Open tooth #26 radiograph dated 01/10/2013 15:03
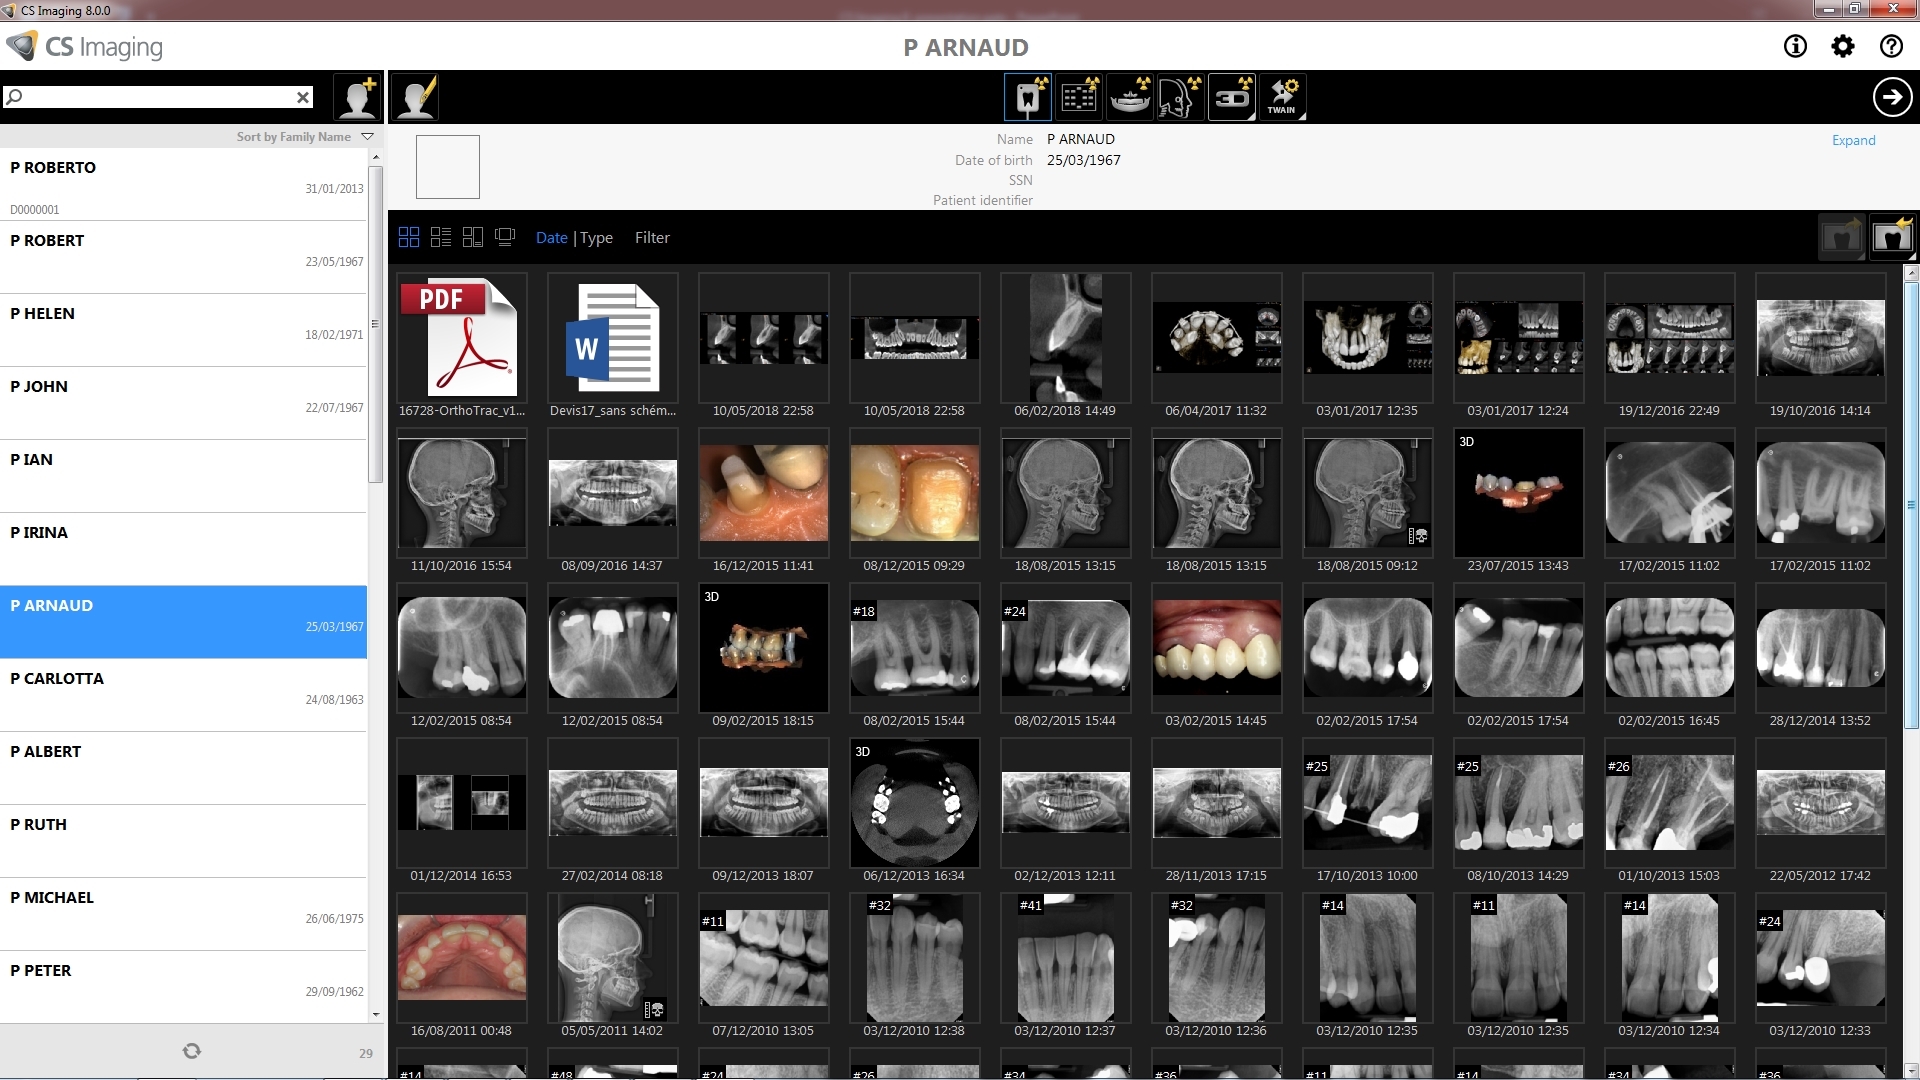Screen dimensions: 1920x1080 coord(1669,803)
